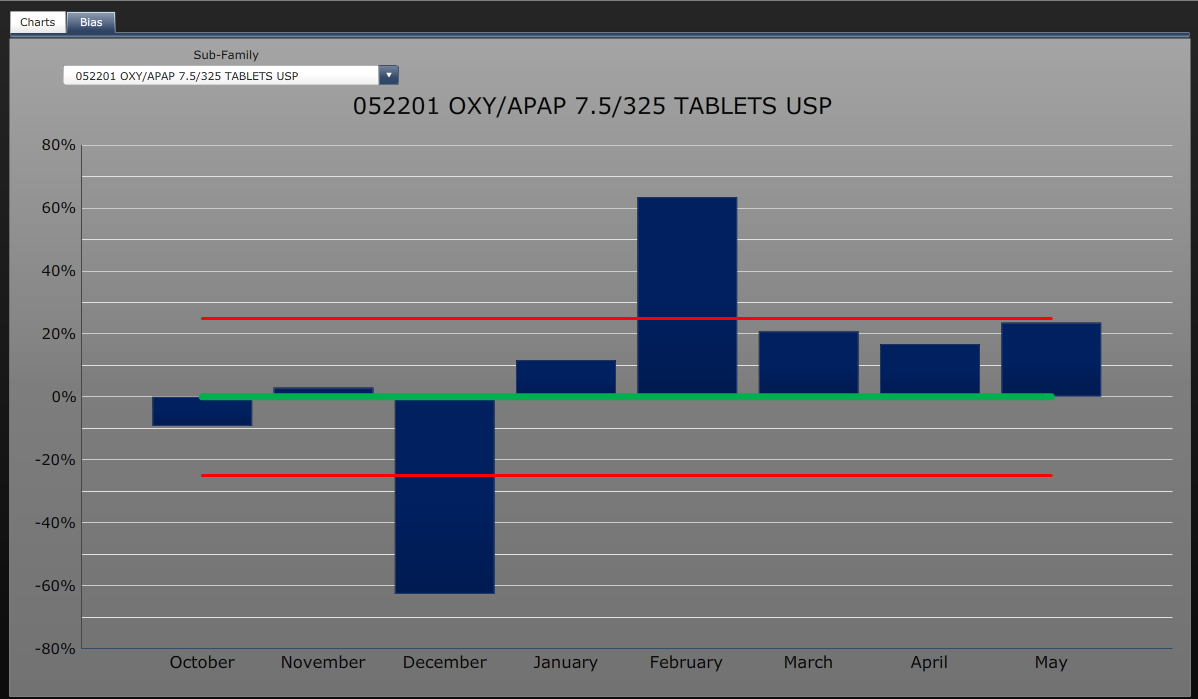Image resolution: width=1198 pixels, height=699 pixels.
Task: Expand the 052201 OXY/APAP product selector
Action: pos(388,74)
